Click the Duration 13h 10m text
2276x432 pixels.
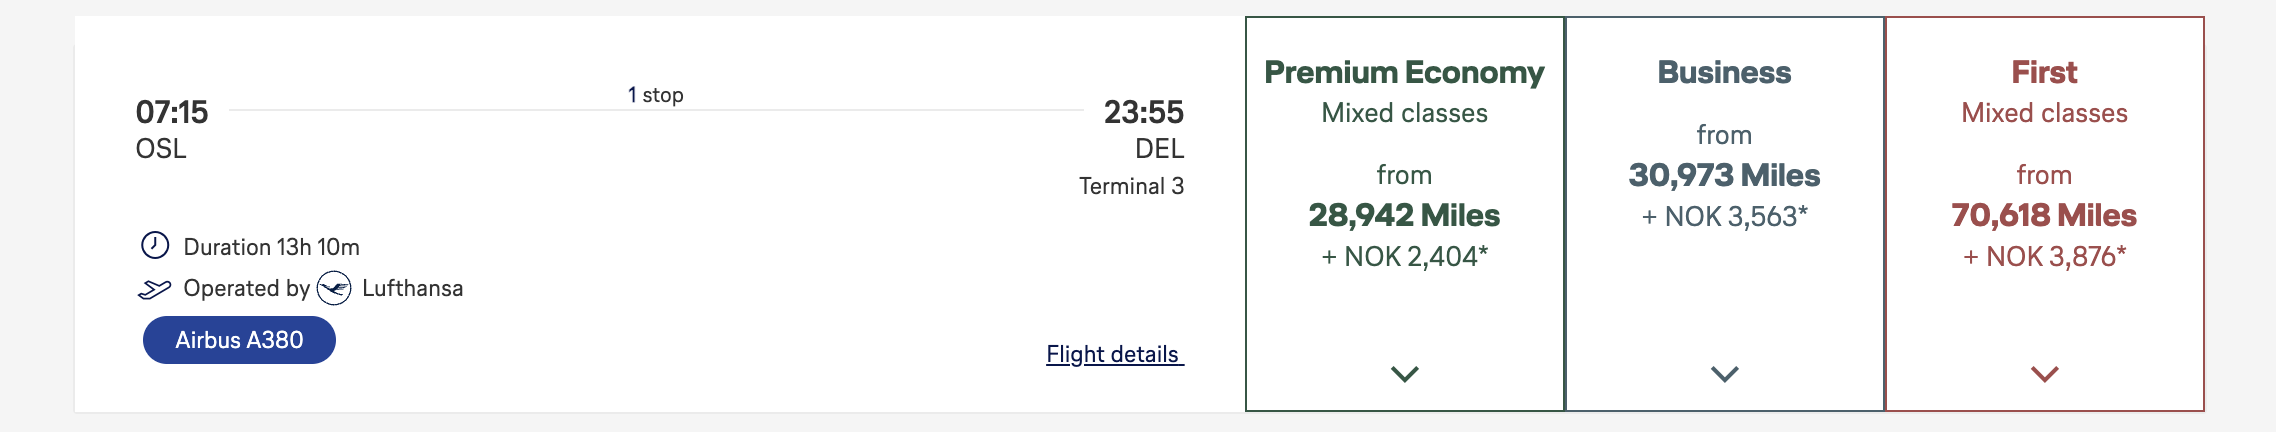271,247
